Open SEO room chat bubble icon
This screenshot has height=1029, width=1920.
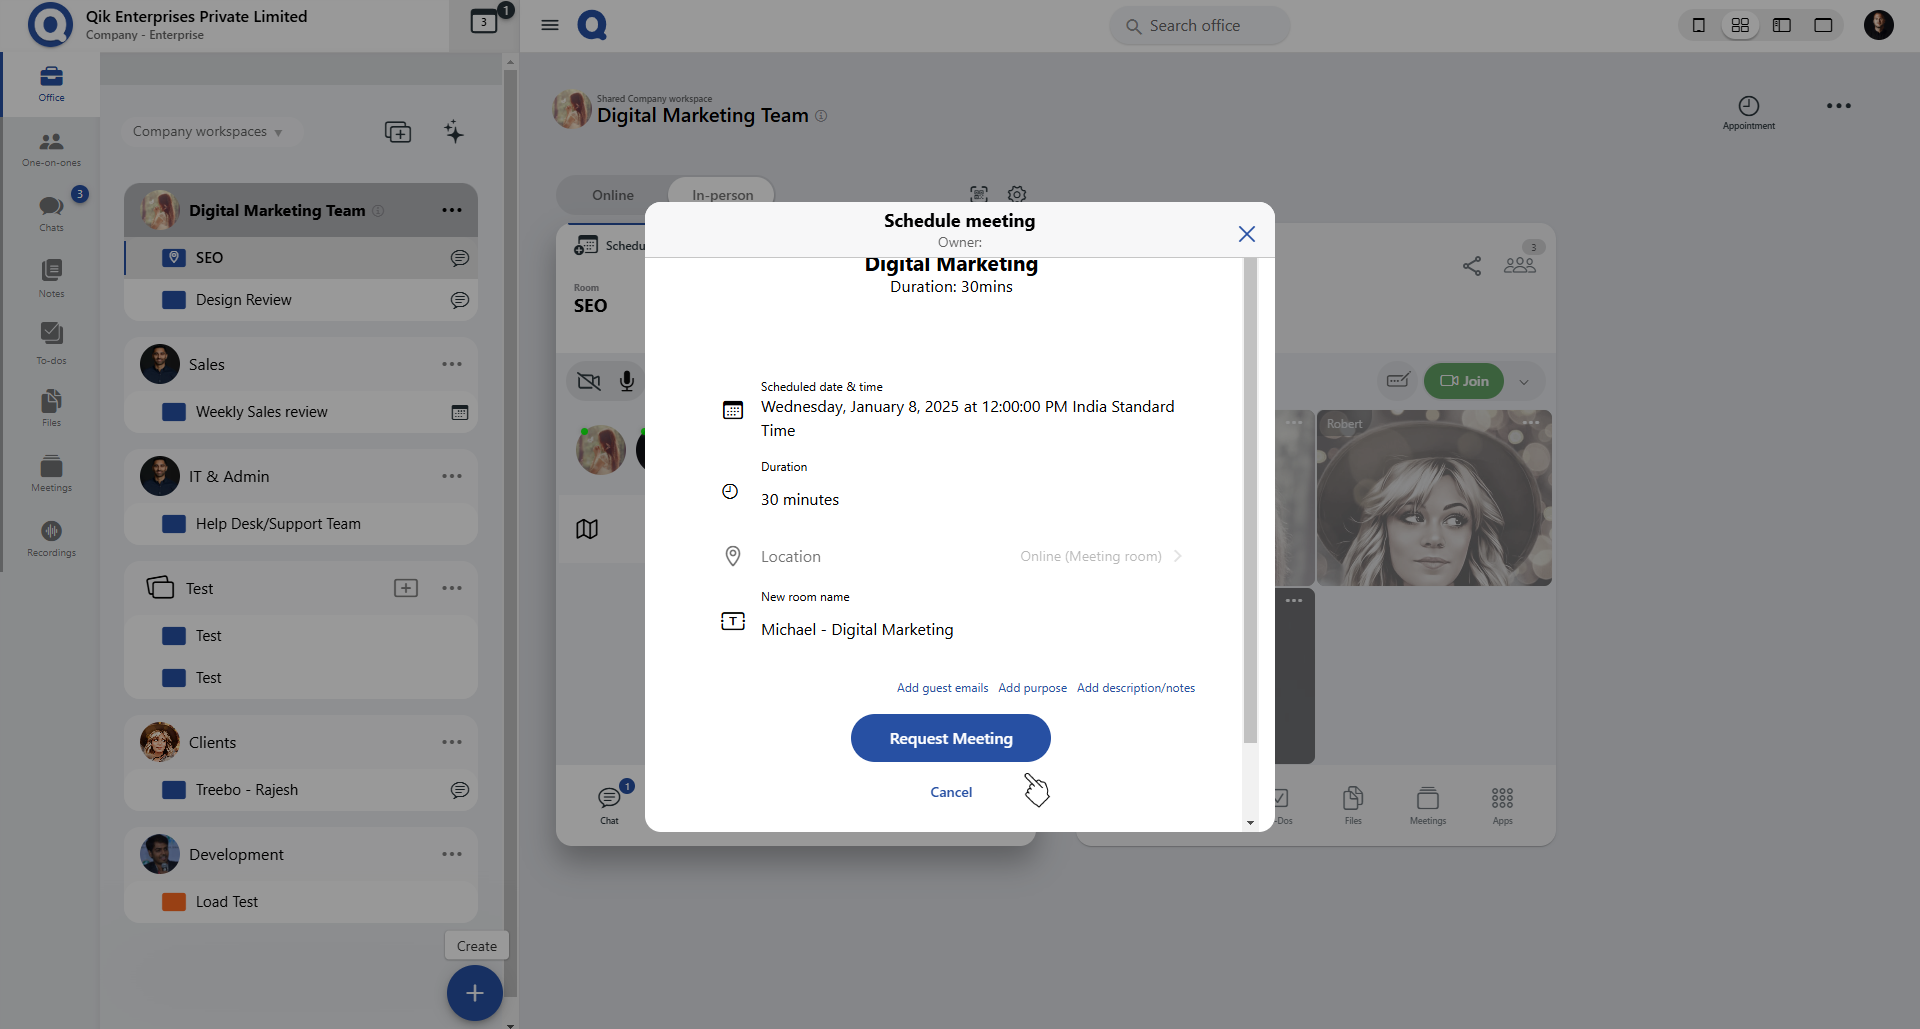pos(460,258)
